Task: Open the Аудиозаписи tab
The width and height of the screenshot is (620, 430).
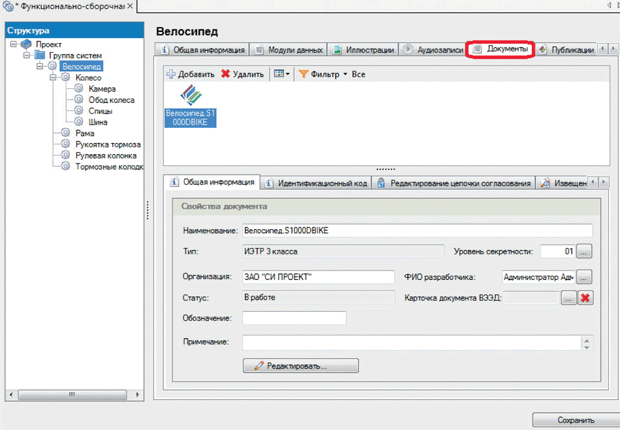Action: coord(433,50)
